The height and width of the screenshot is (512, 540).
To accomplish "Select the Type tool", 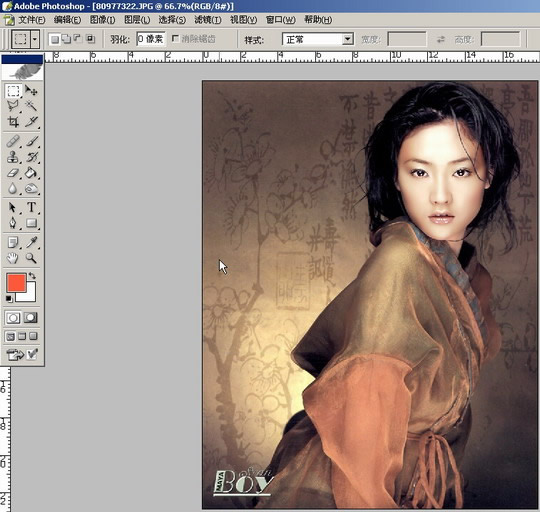I will 31,208.
